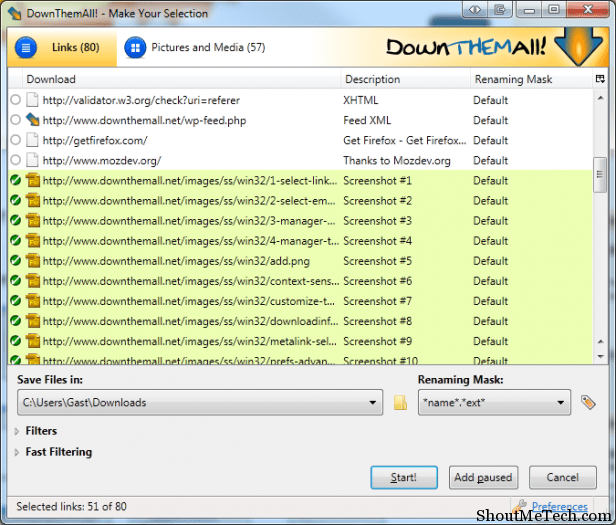
Task: Click the image icon of add.png row
Action: (x=33, y=261)
